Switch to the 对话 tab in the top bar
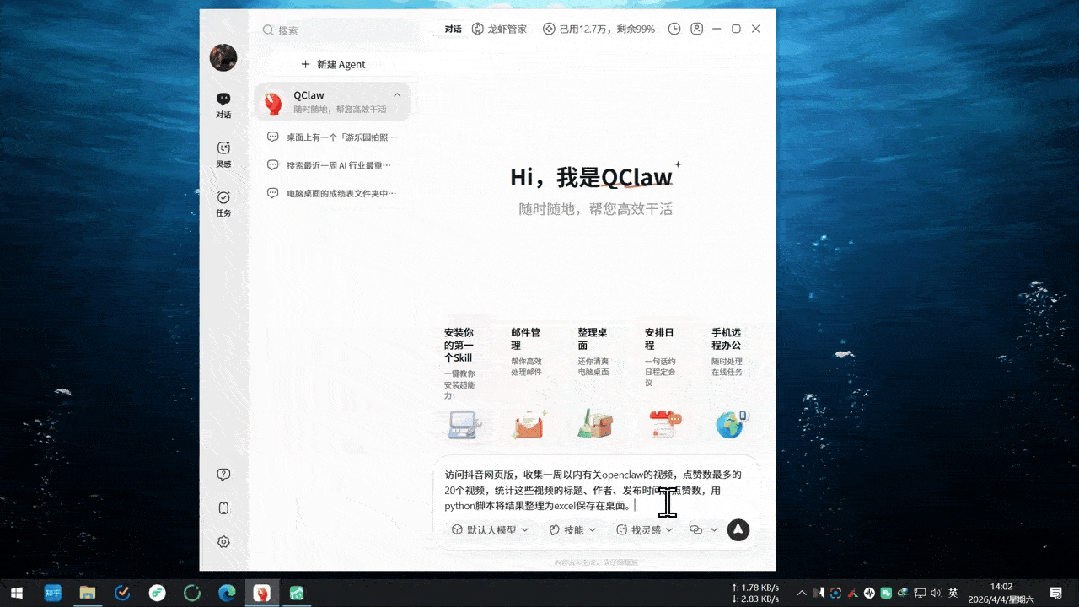The width and height of the screenshot is (1079, 607). 453,29
